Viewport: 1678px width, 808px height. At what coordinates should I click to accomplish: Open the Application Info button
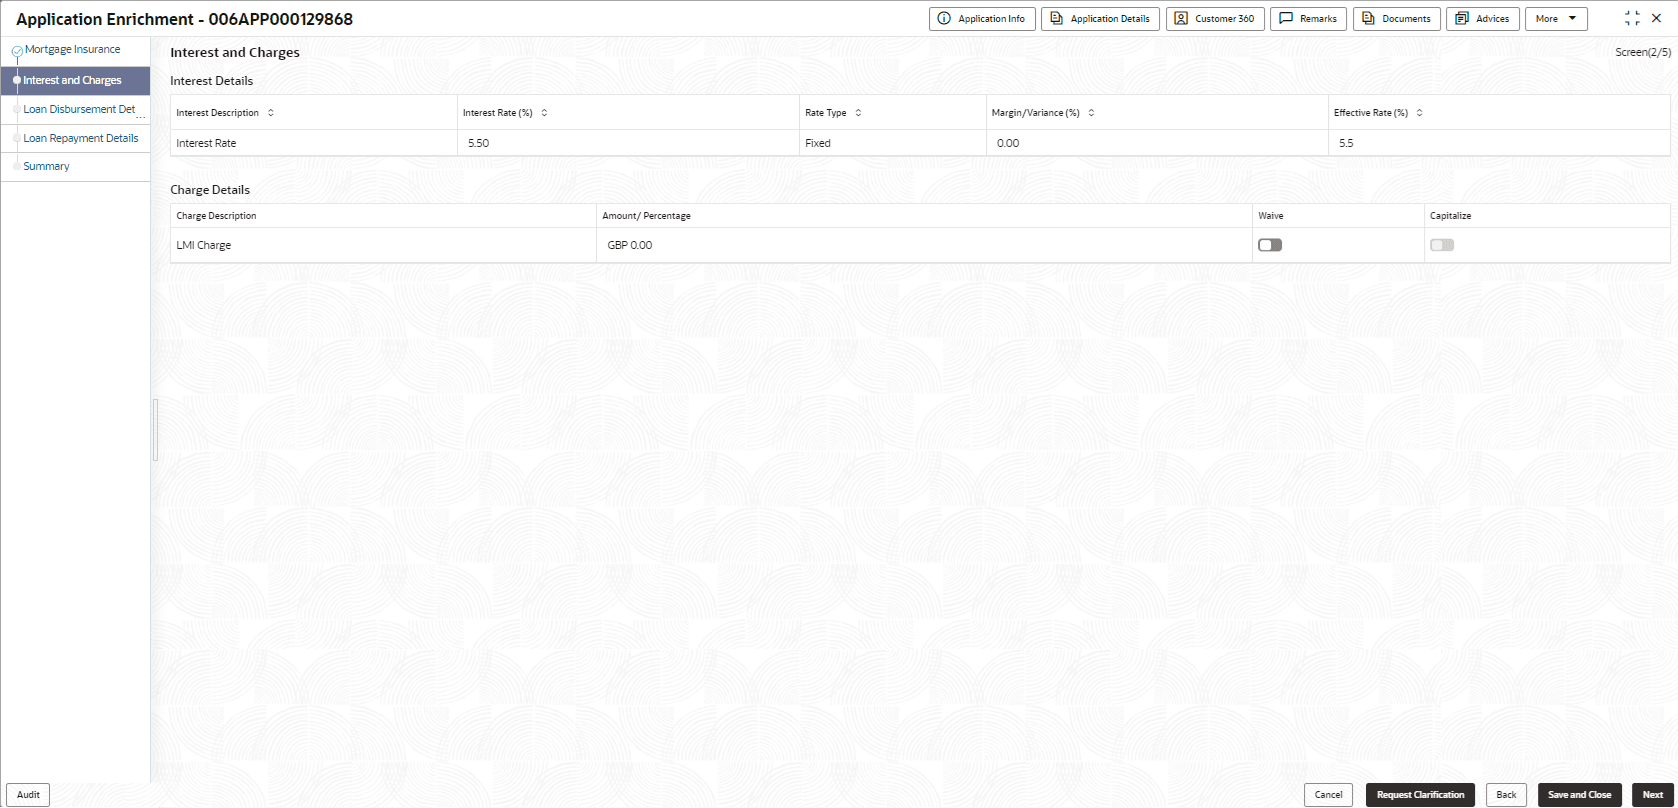pos(982,19)
